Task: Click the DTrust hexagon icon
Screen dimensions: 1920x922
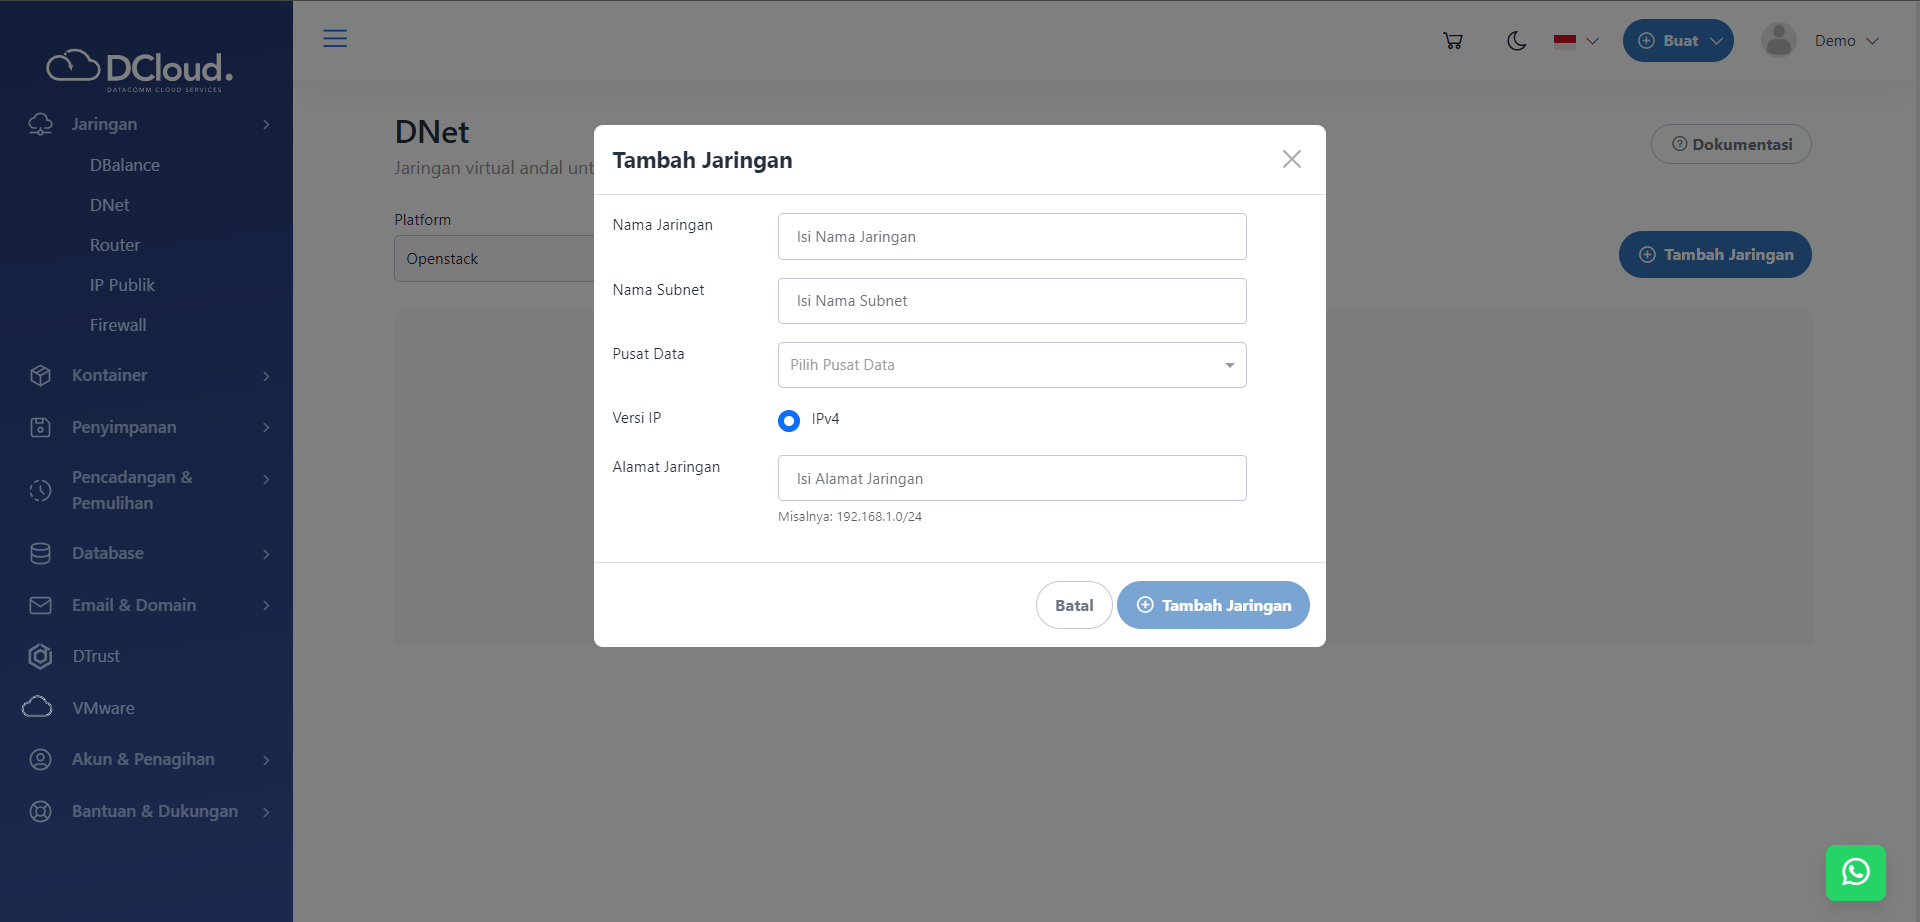Action: (x=40, y=656)
